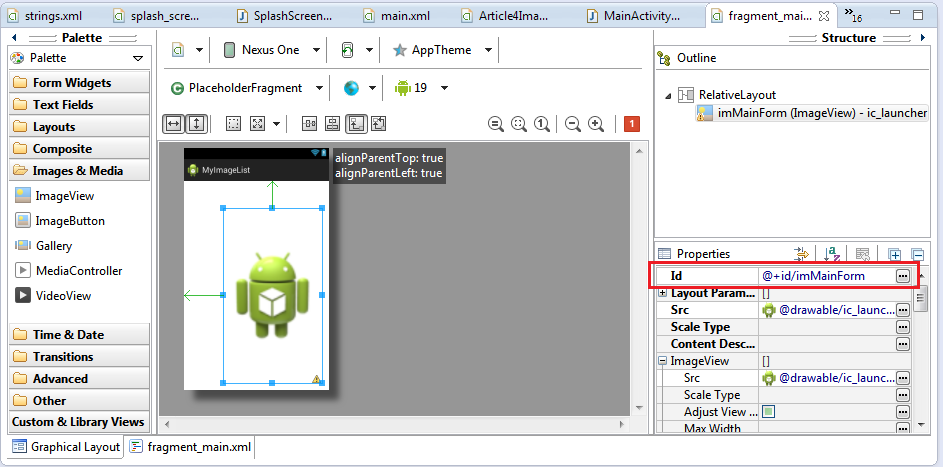
Task: Expand the Transitions palette category
Action: pyautogui.click(x=79, y=356)
